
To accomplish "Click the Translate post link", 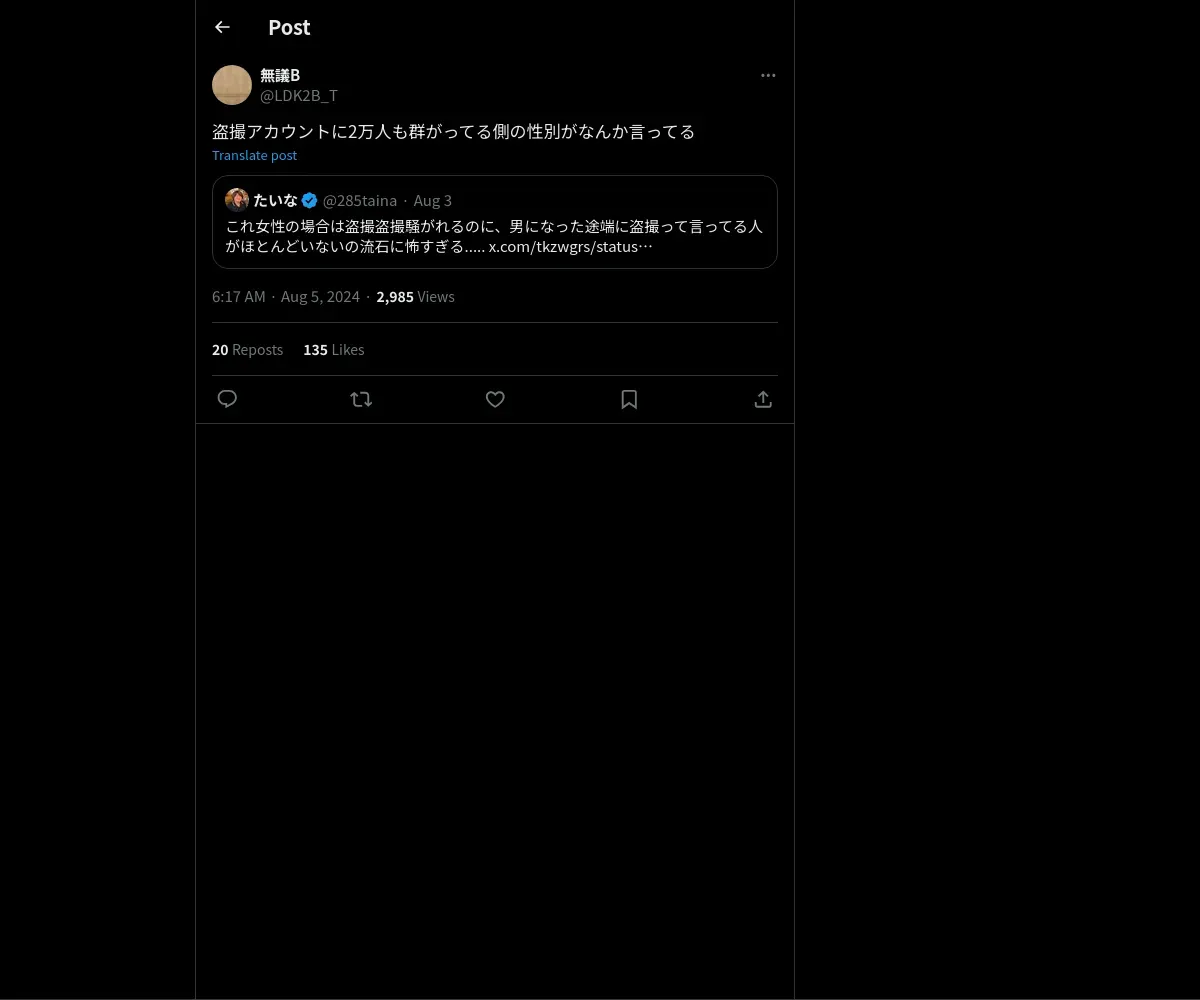I will [254, 155].
